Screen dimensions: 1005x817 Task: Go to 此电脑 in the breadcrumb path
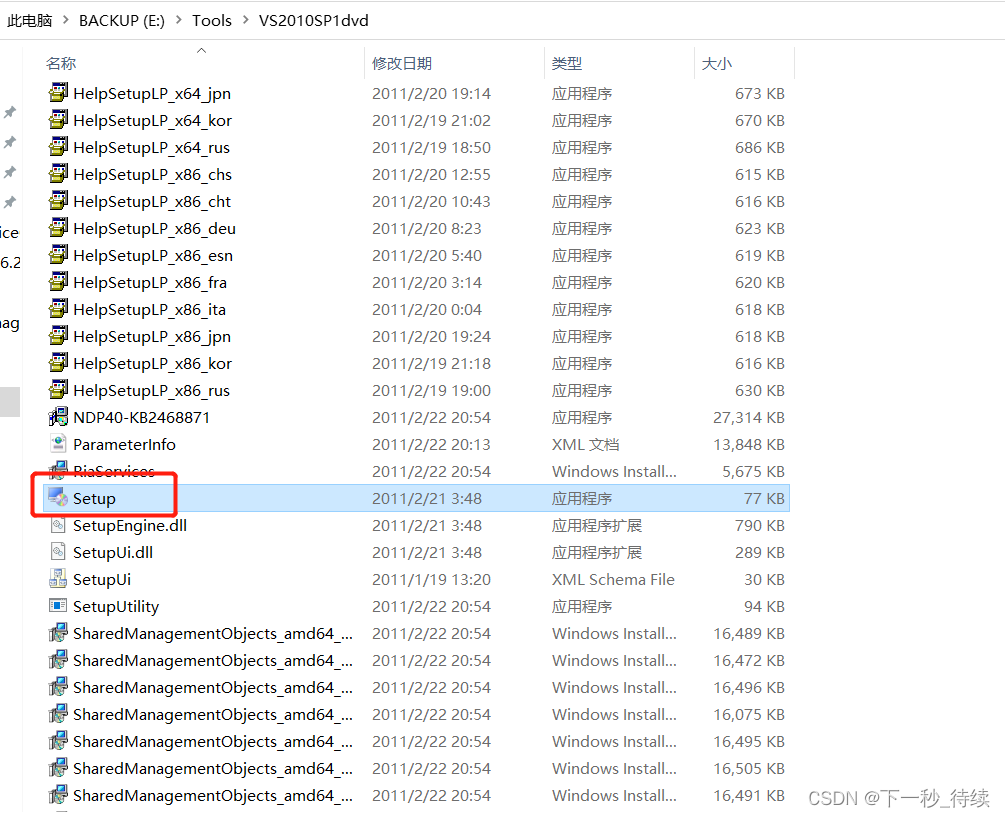tap(29, 21)
